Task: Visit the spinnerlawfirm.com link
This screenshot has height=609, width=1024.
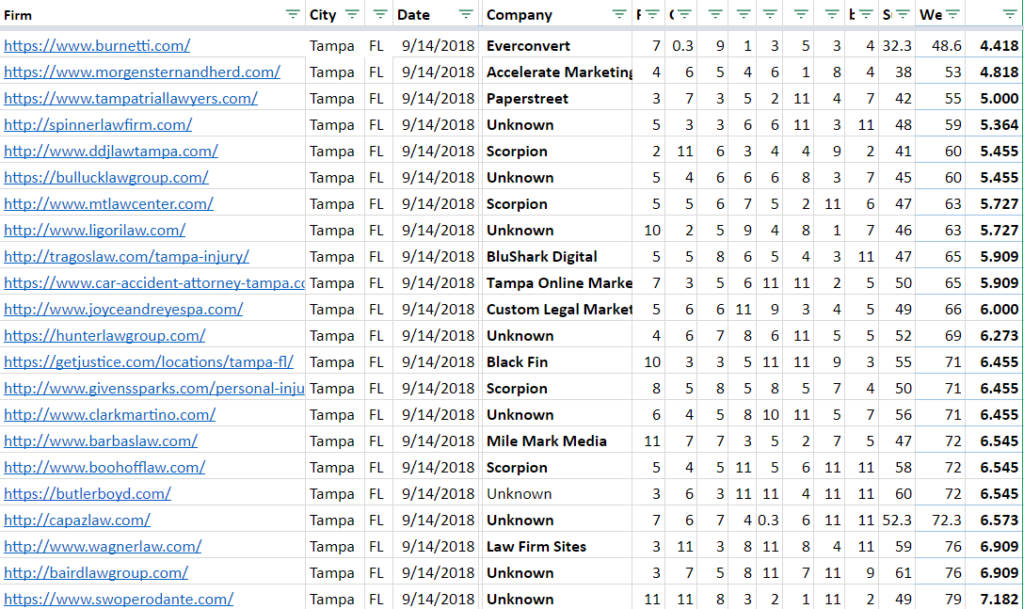Action: click(98, 125)
